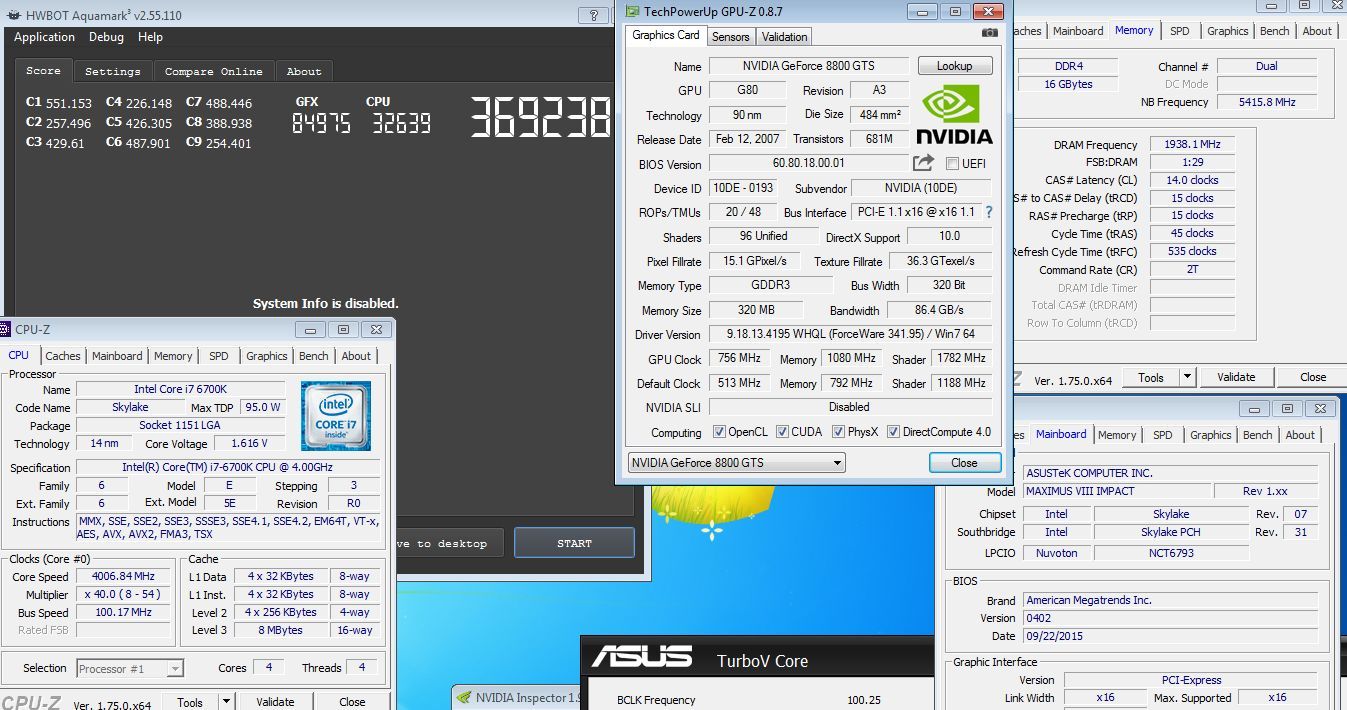Open Graphics tab in CPU-Z memory window

[1228, 31]
